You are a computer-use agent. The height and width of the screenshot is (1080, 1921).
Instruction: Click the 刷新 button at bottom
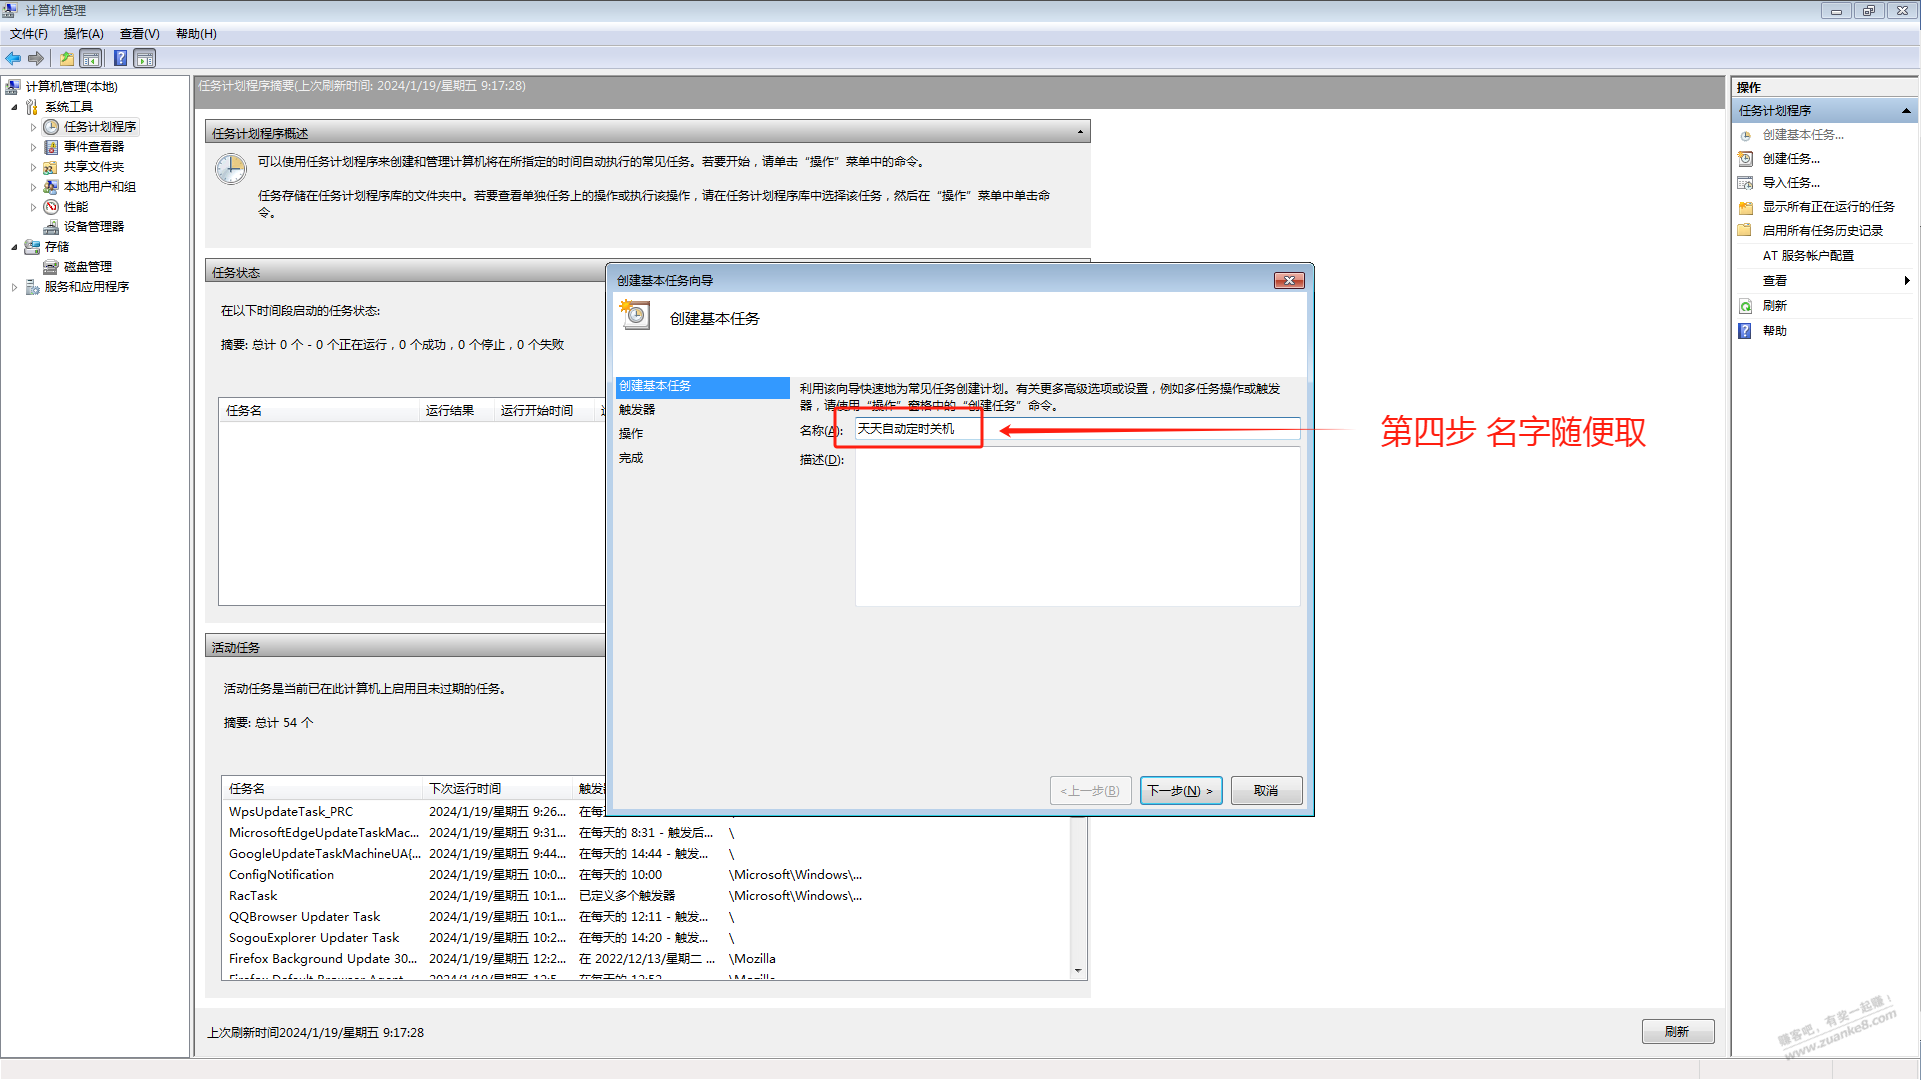1677,1032
